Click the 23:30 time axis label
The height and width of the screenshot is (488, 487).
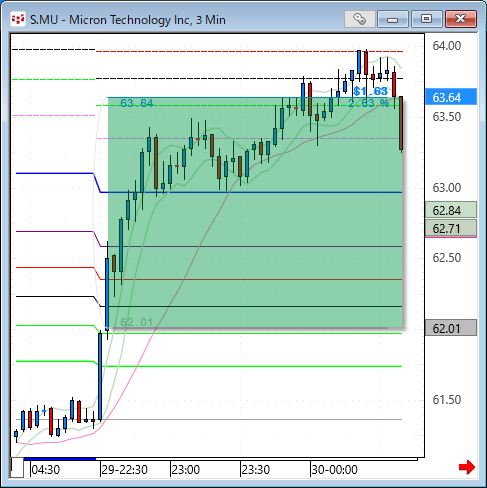(x=255, y=470)
